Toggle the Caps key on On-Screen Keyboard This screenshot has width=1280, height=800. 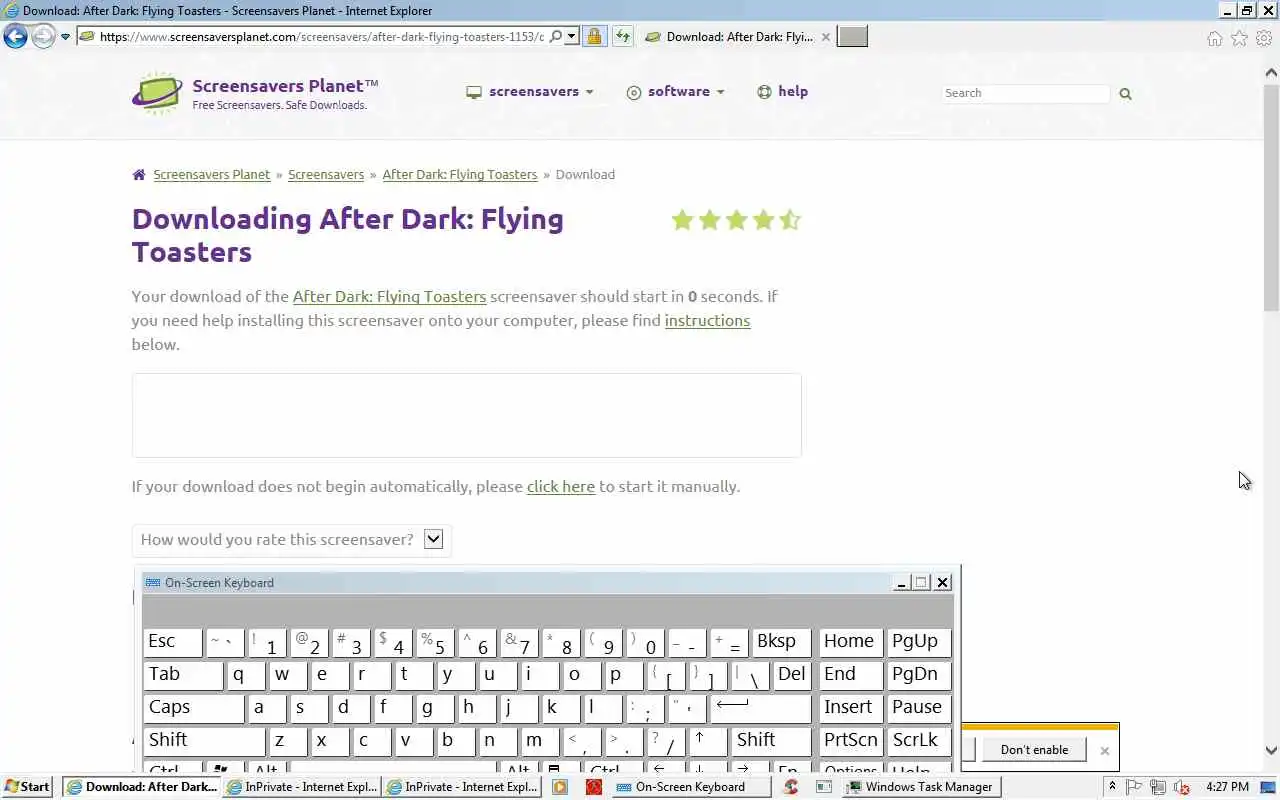(x=193, y=708)
